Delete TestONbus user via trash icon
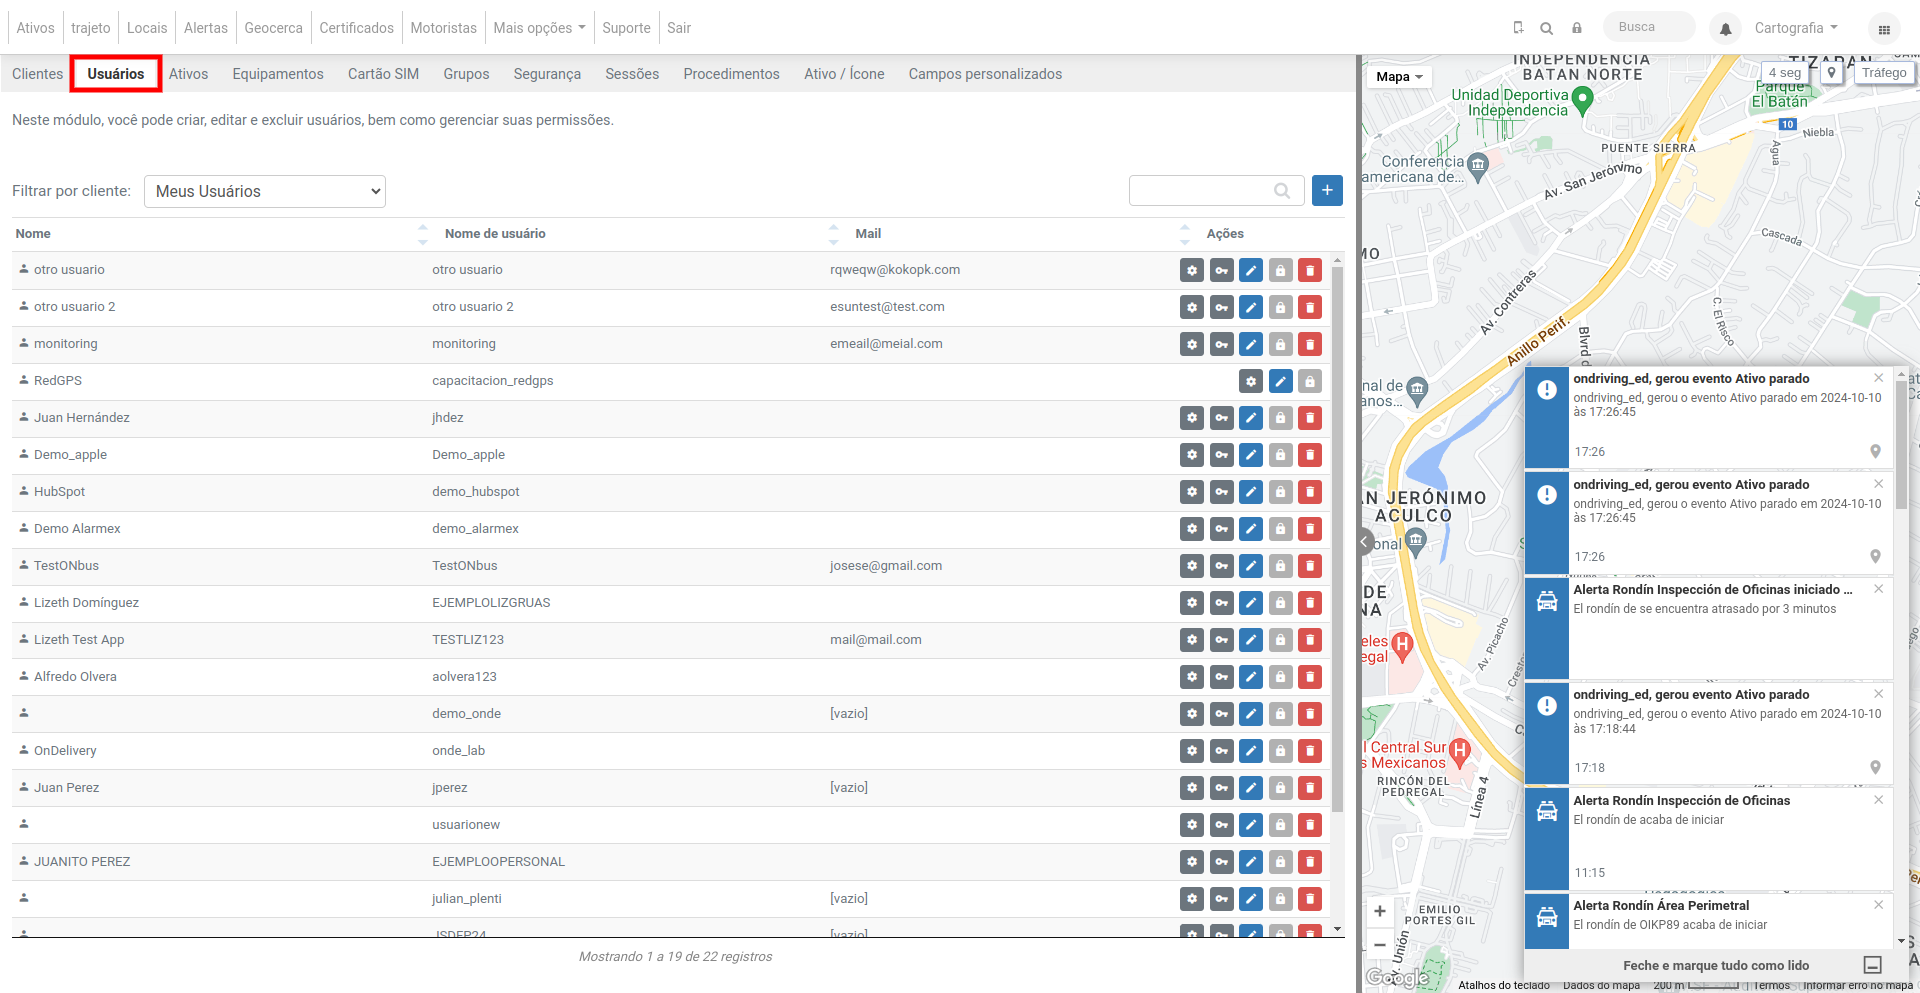Viewport: 1920px width, 993px height. 1310,566
